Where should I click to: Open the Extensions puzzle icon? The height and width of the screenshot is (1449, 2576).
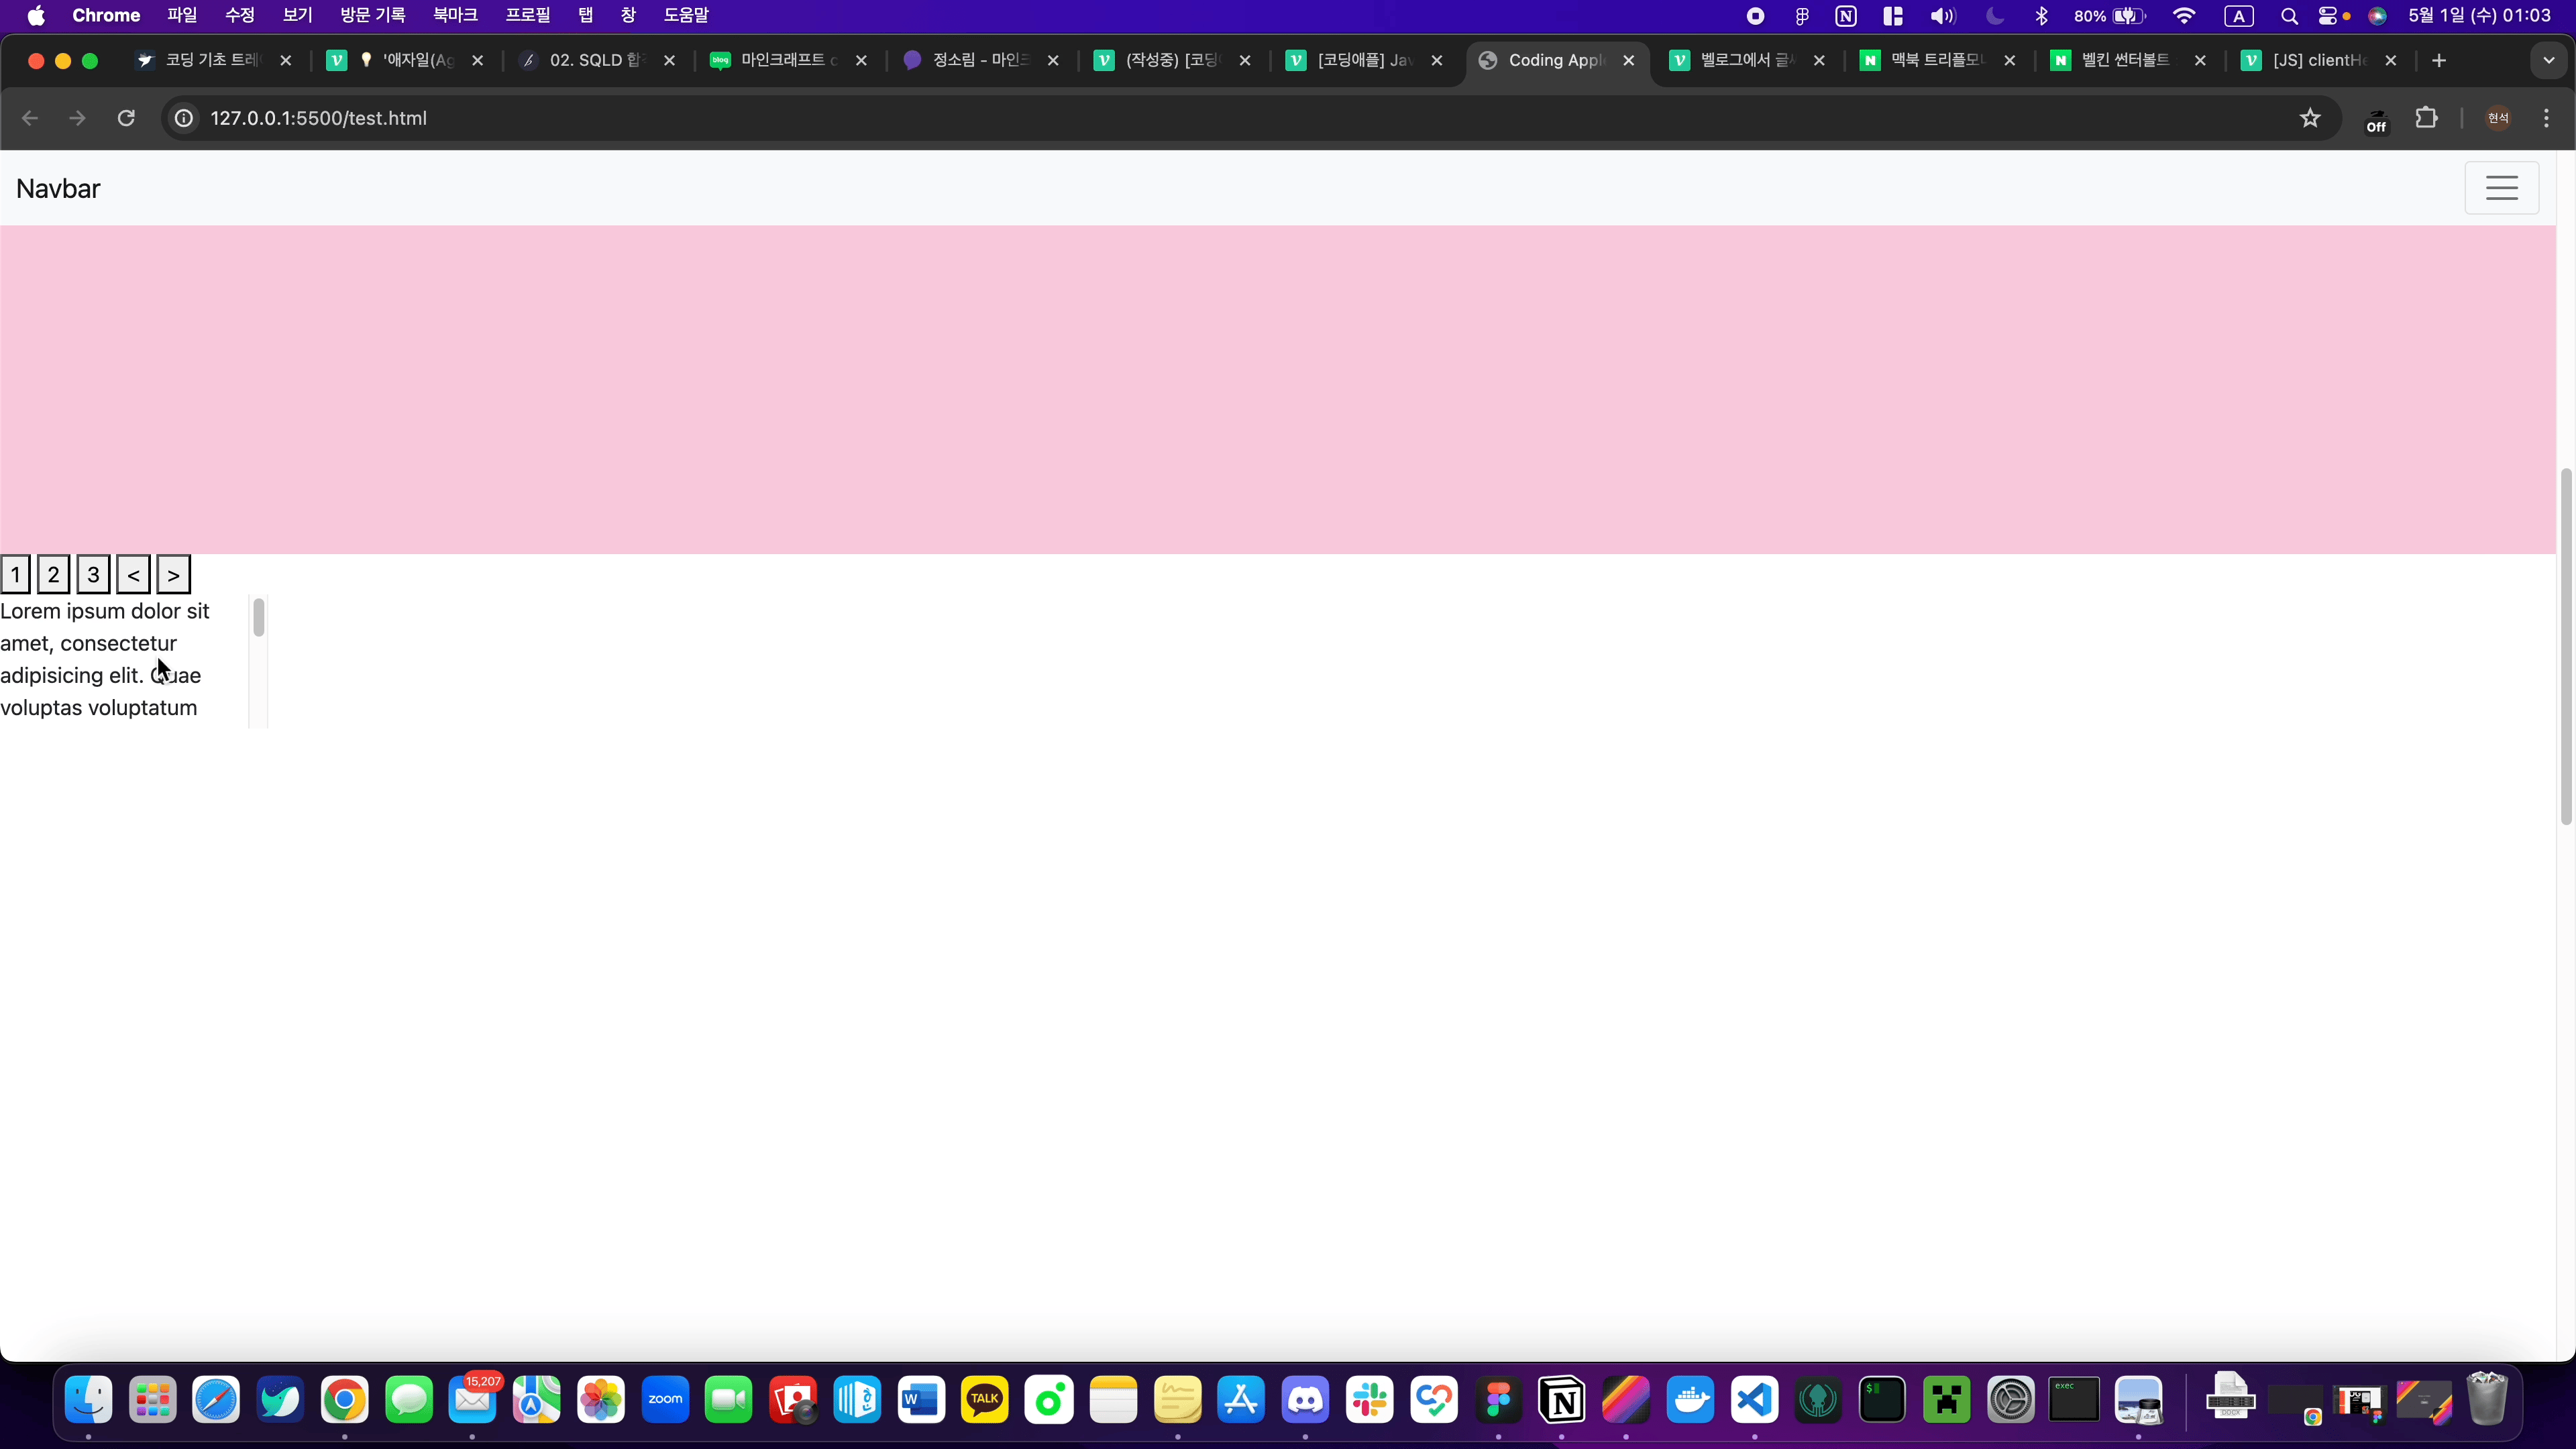pos(2426,118)
